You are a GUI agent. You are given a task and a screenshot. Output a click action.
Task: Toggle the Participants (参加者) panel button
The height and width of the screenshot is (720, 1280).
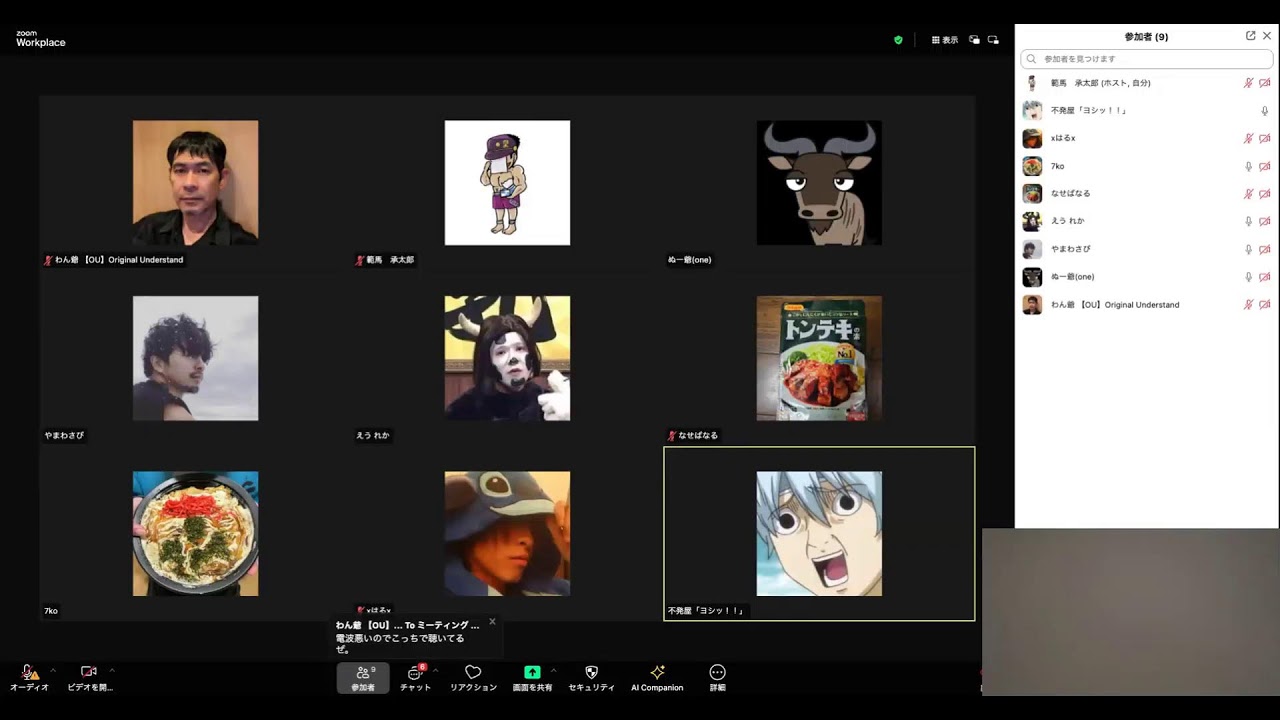pos(363,677)
